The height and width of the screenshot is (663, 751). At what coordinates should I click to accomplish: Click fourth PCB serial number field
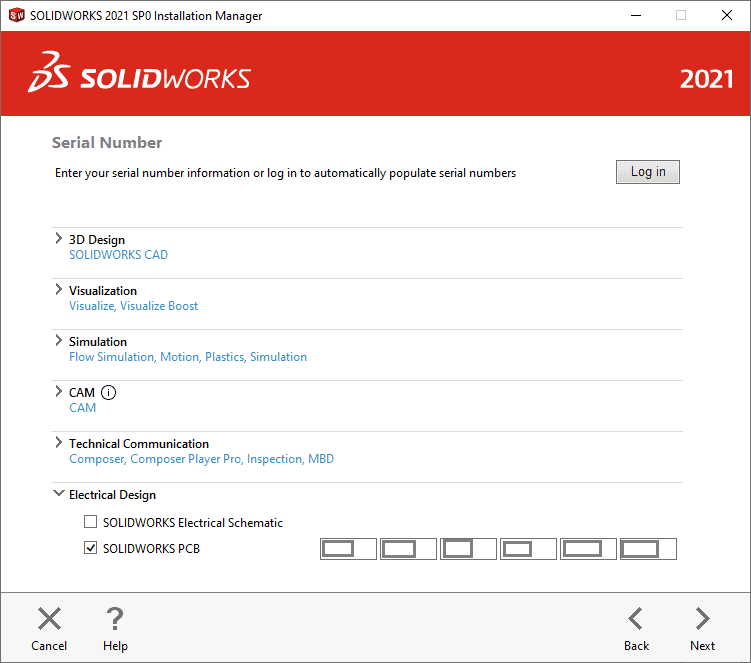tap(528, 549)
